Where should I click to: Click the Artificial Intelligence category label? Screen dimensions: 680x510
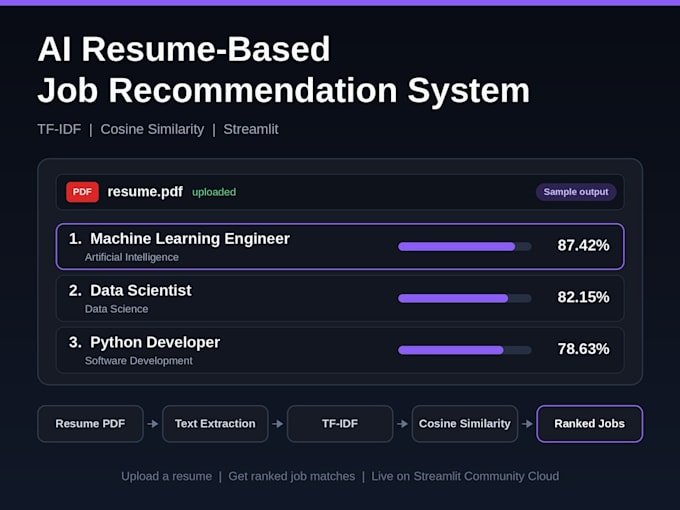coord(132,257)
